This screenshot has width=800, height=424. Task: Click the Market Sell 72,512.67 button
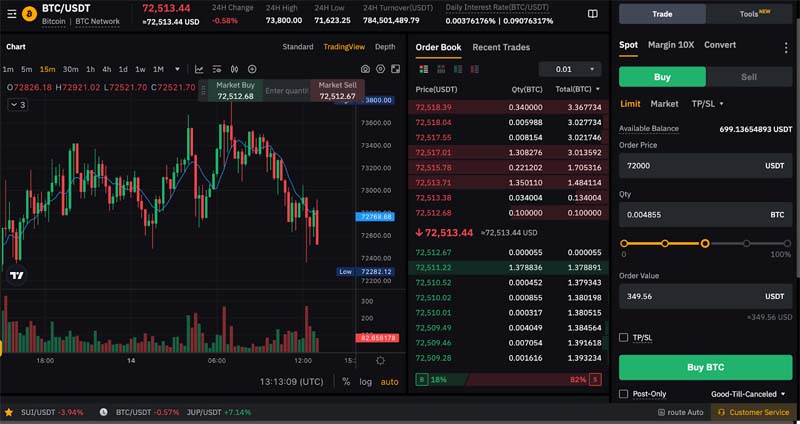click(337, 90)
